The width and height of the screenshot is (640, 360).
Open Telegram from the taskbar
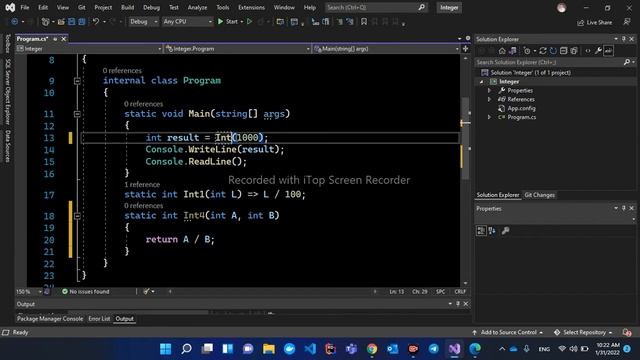(x=433, y=349)
